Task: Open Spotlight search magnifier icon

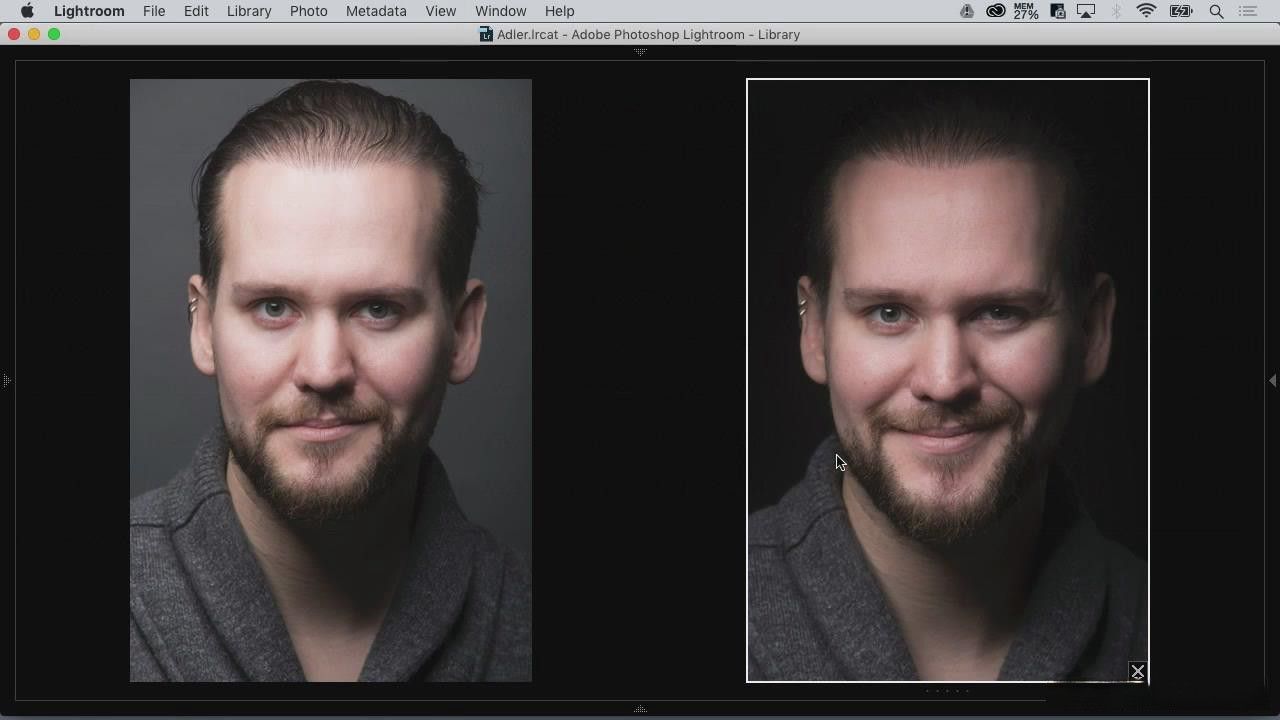Action: tap(1216, 11)
